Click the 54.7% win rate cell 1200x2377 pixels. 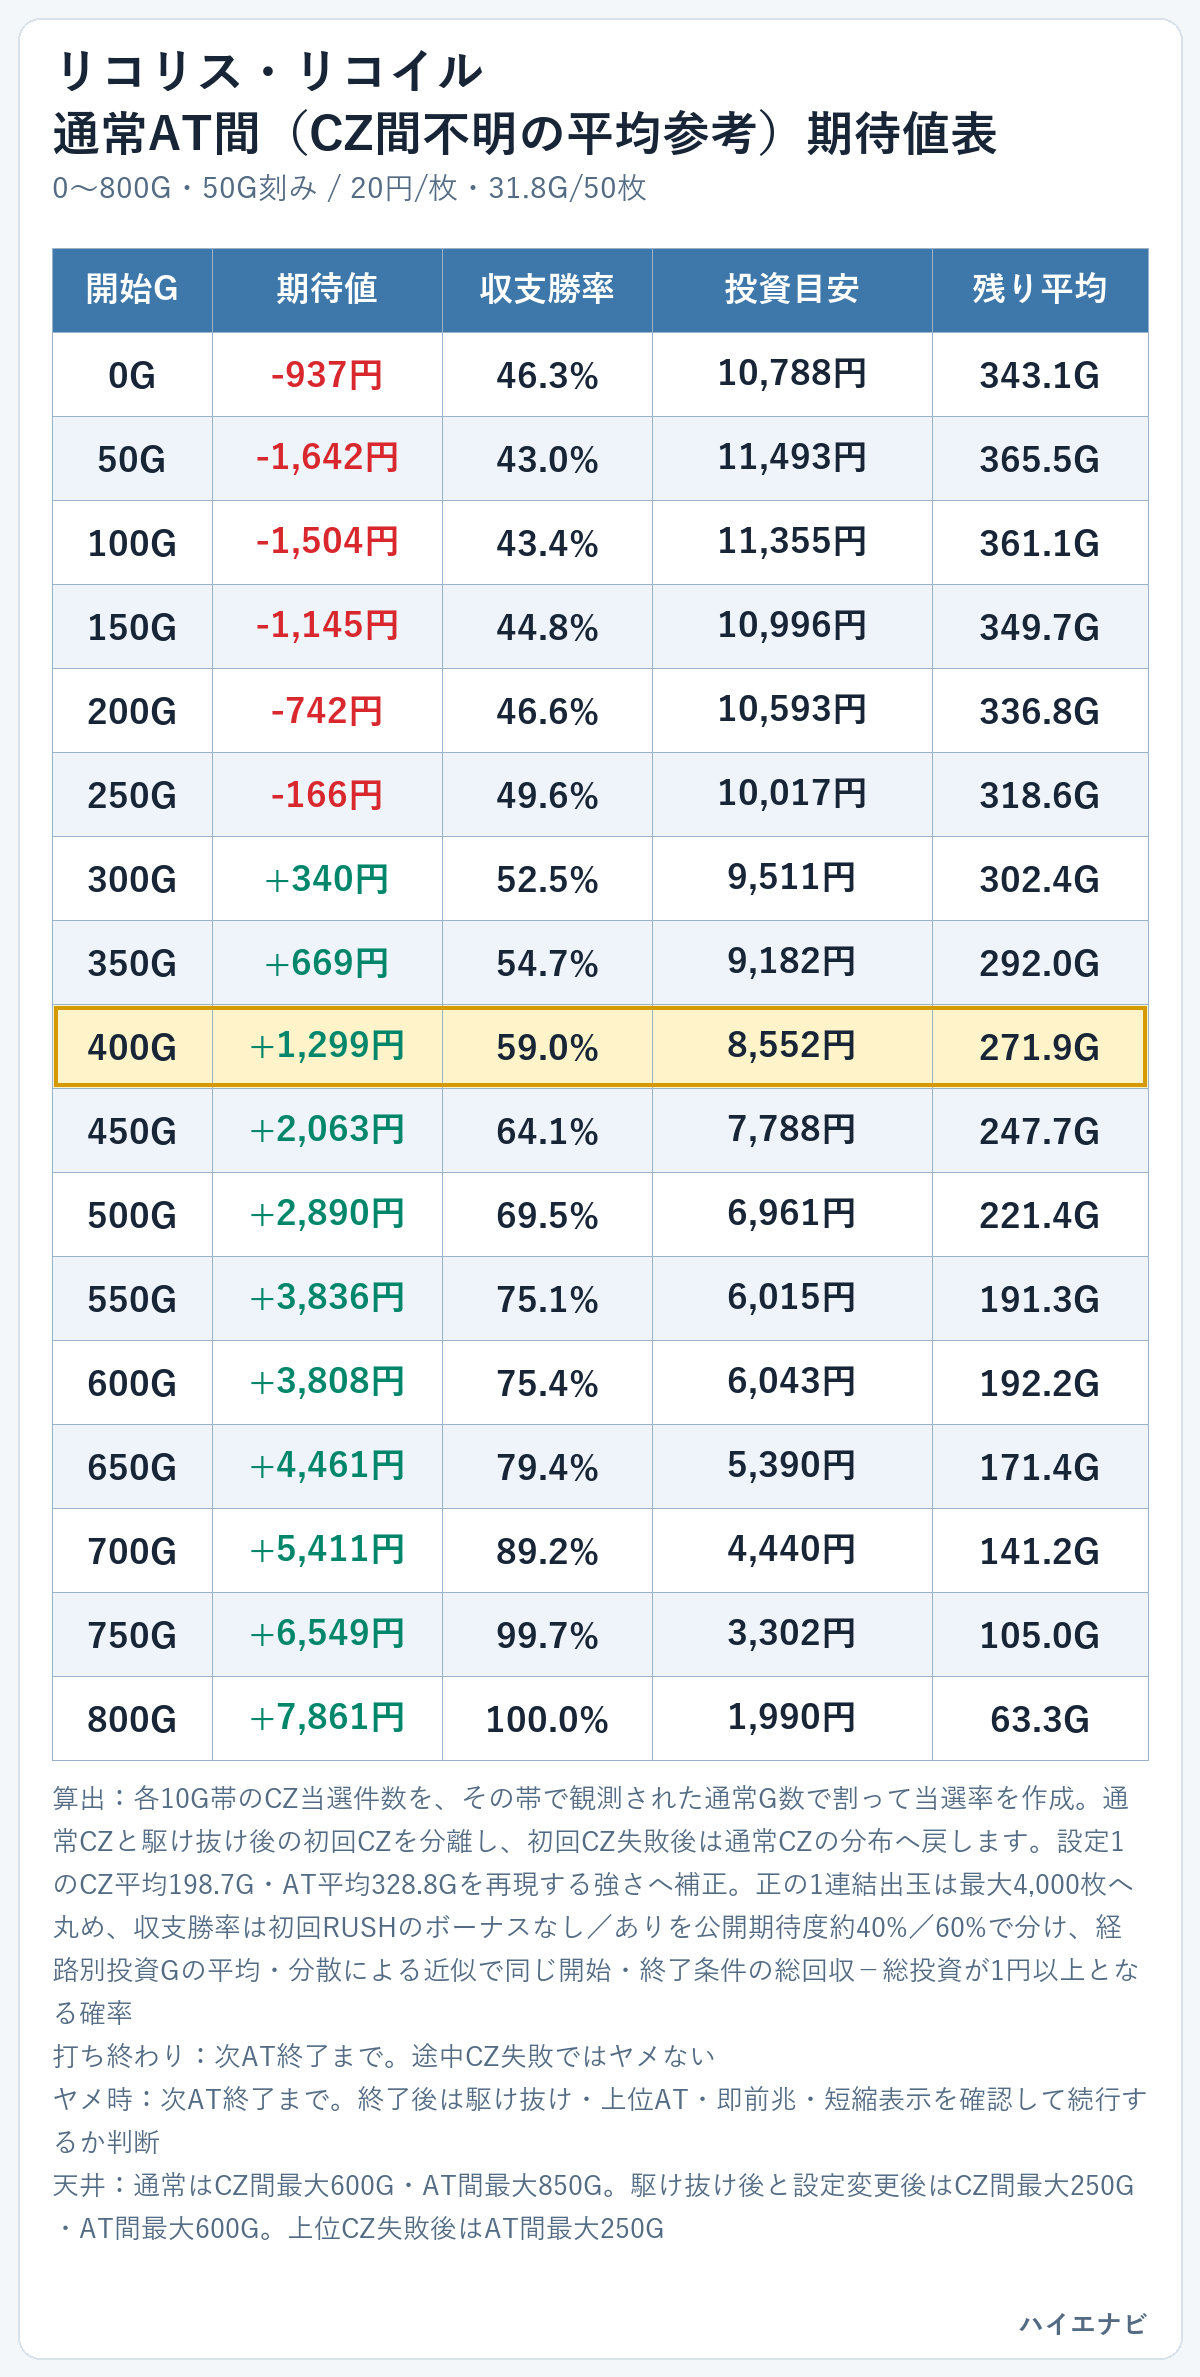[x=547, y=963]
